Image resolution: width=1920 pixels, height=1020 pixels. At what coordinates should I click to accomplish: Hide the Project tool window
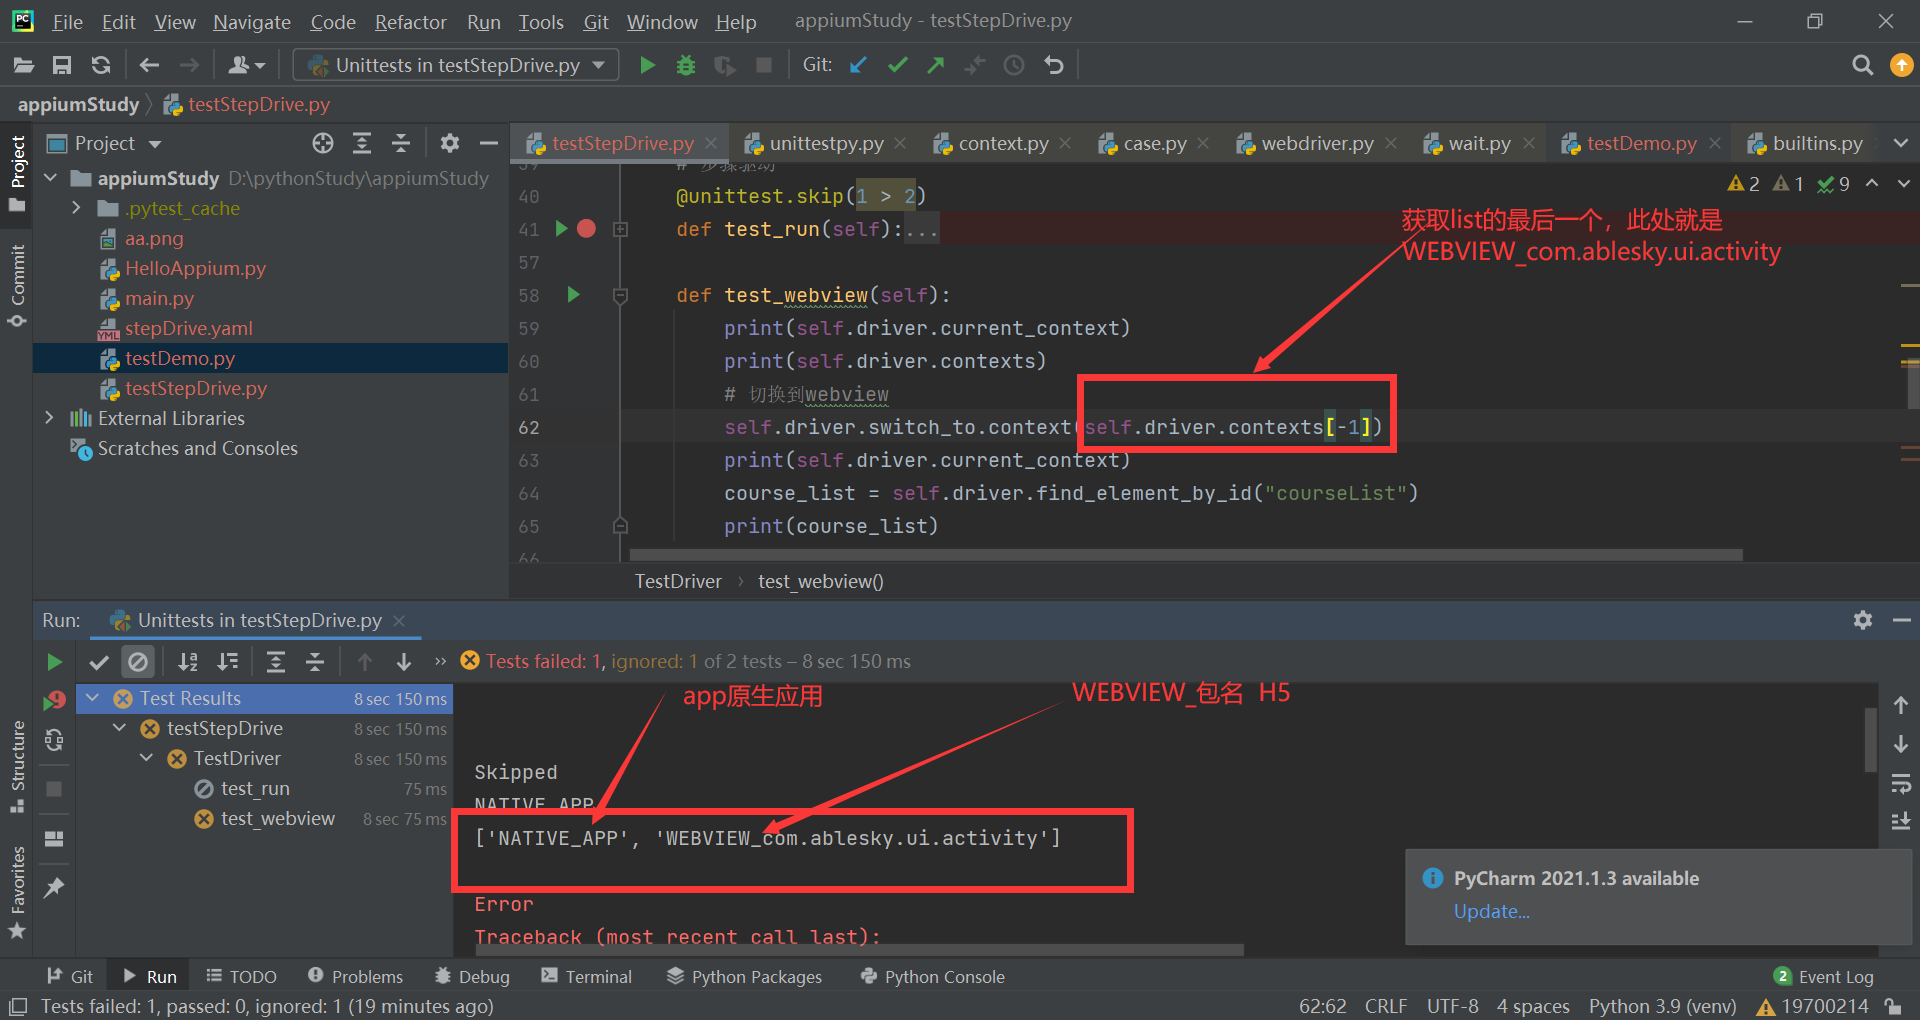pyautogui.click(x=489, y=143)
